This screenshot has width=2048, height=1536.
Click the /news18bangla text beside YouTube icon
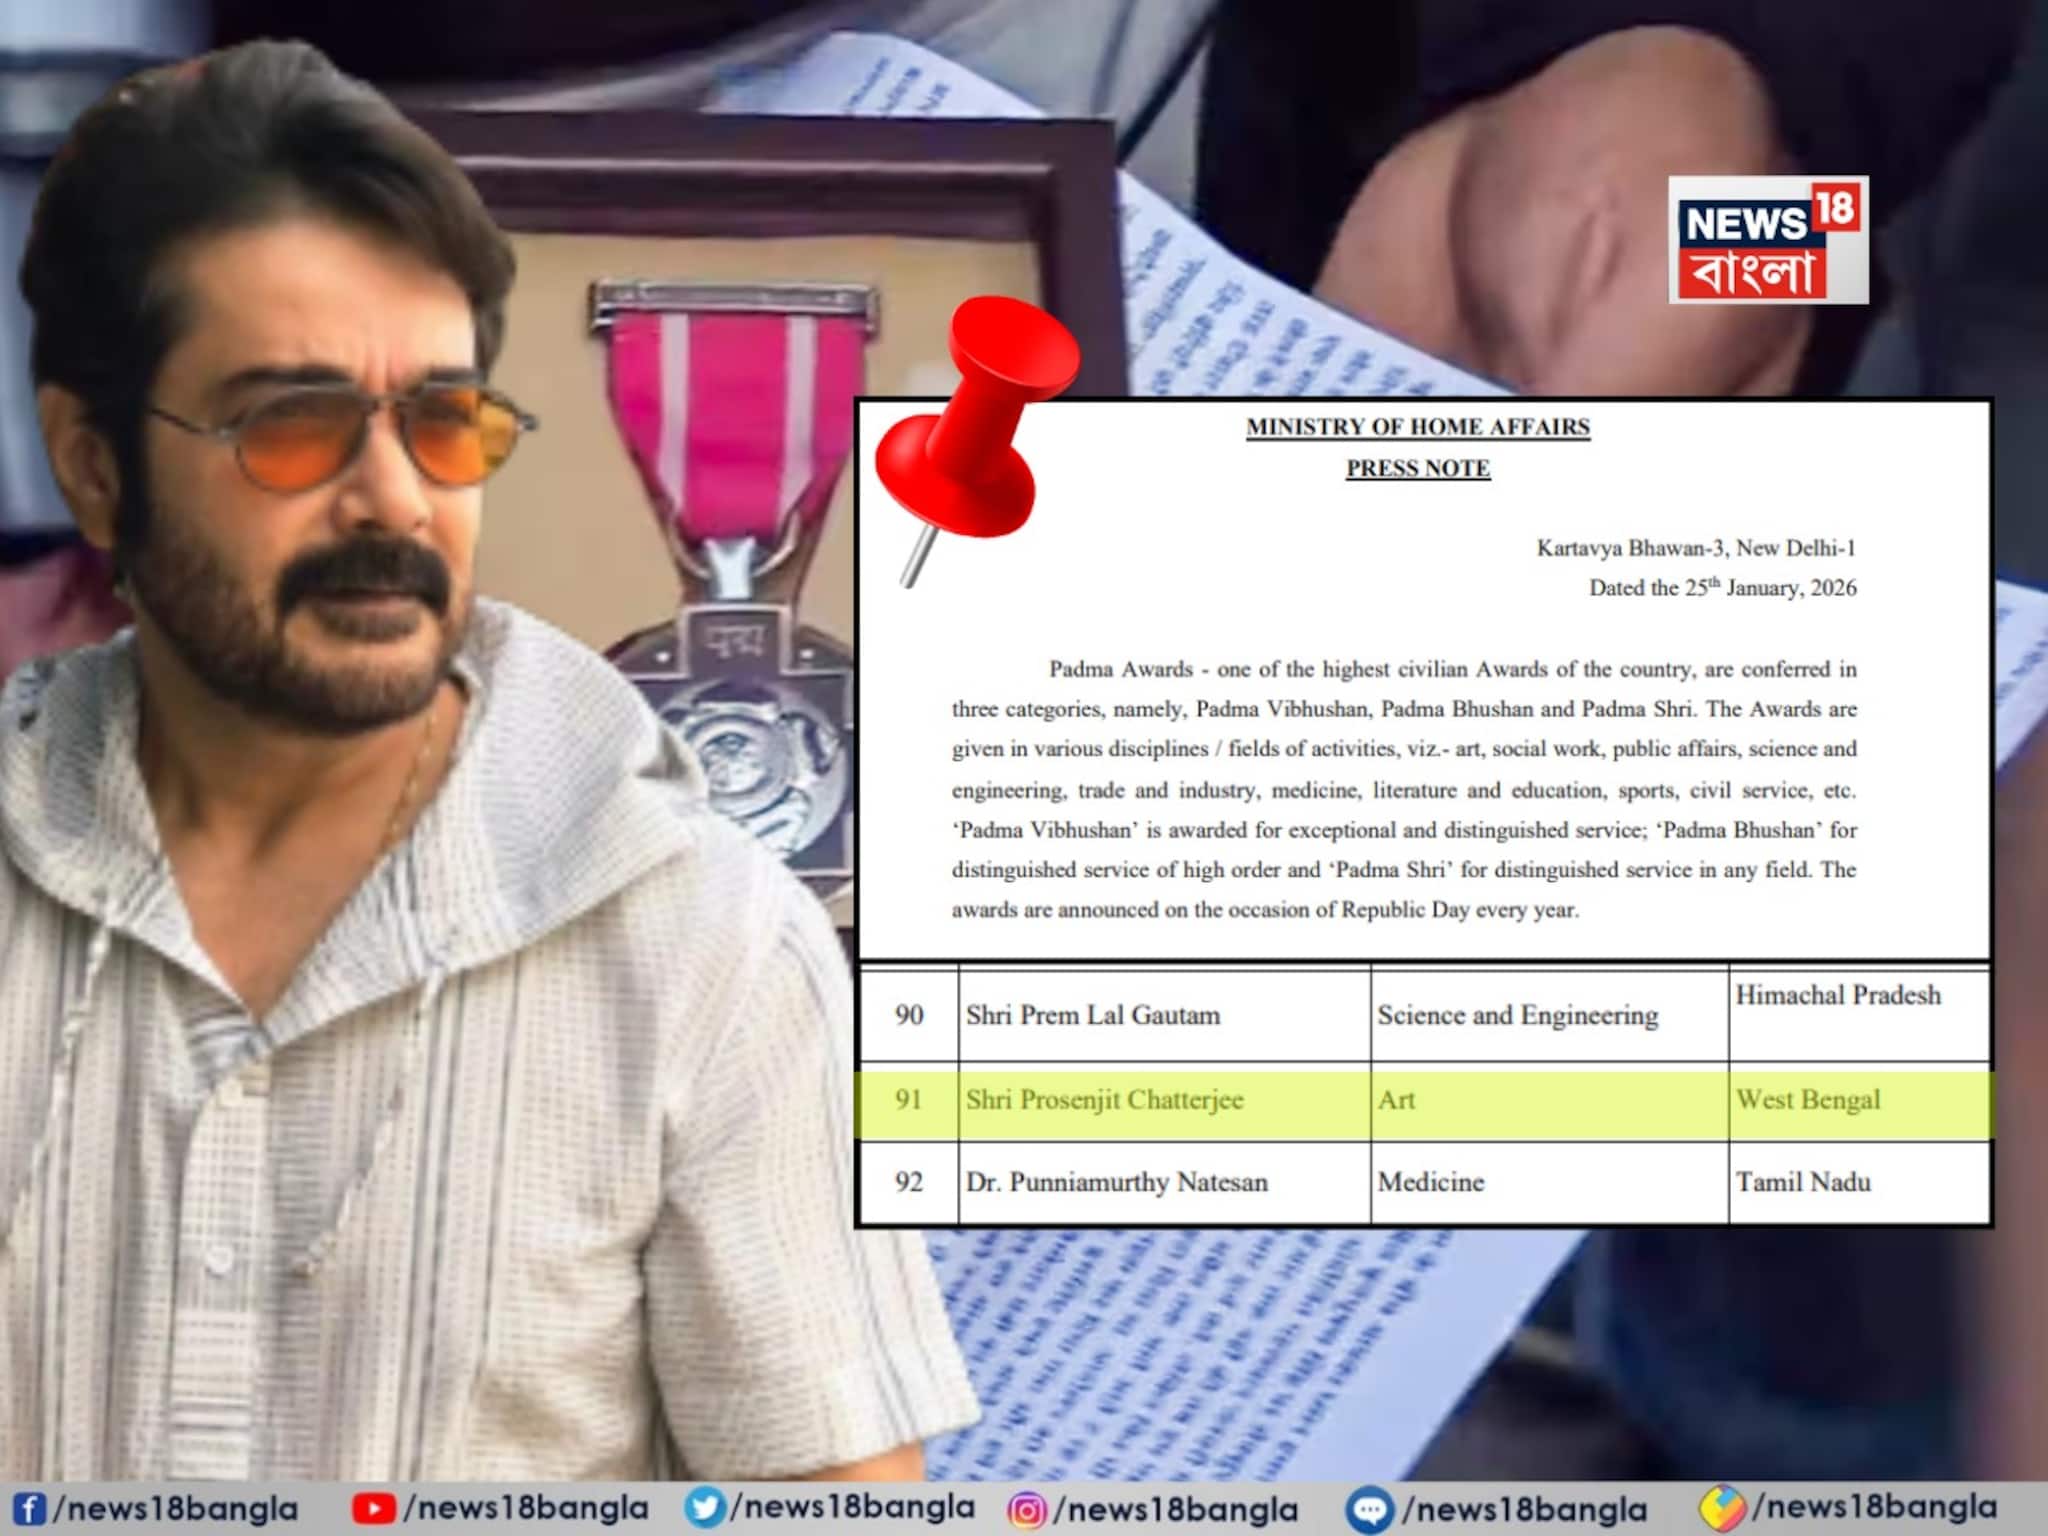[526, 1509]
